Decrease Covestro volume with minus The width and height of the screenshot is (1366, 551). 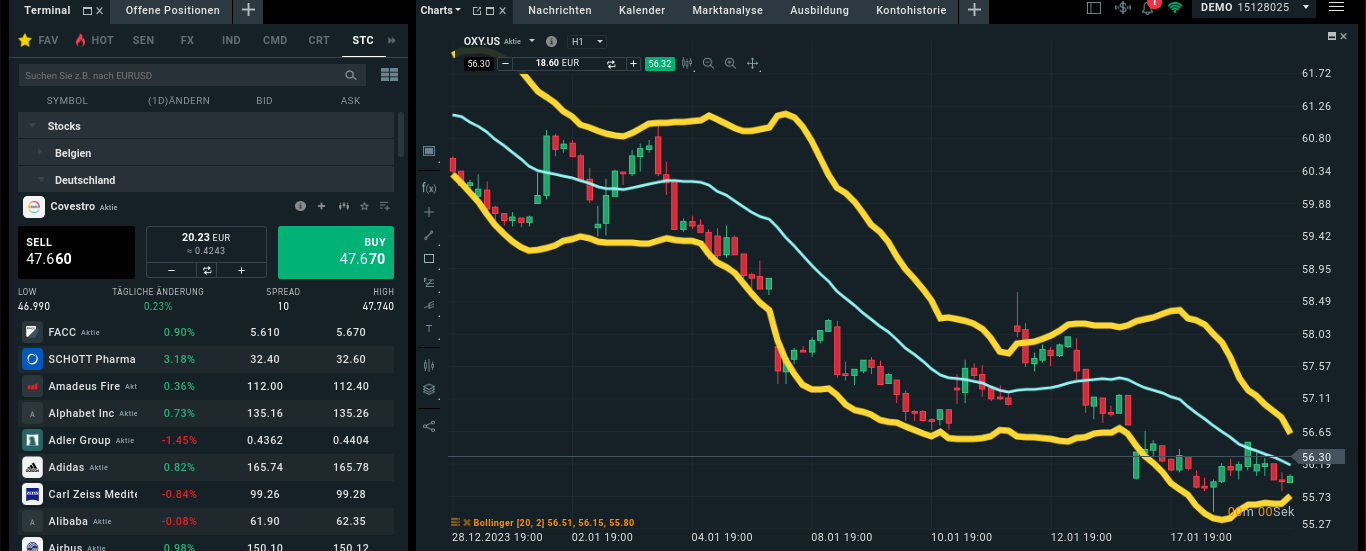(x=171, y=270)
